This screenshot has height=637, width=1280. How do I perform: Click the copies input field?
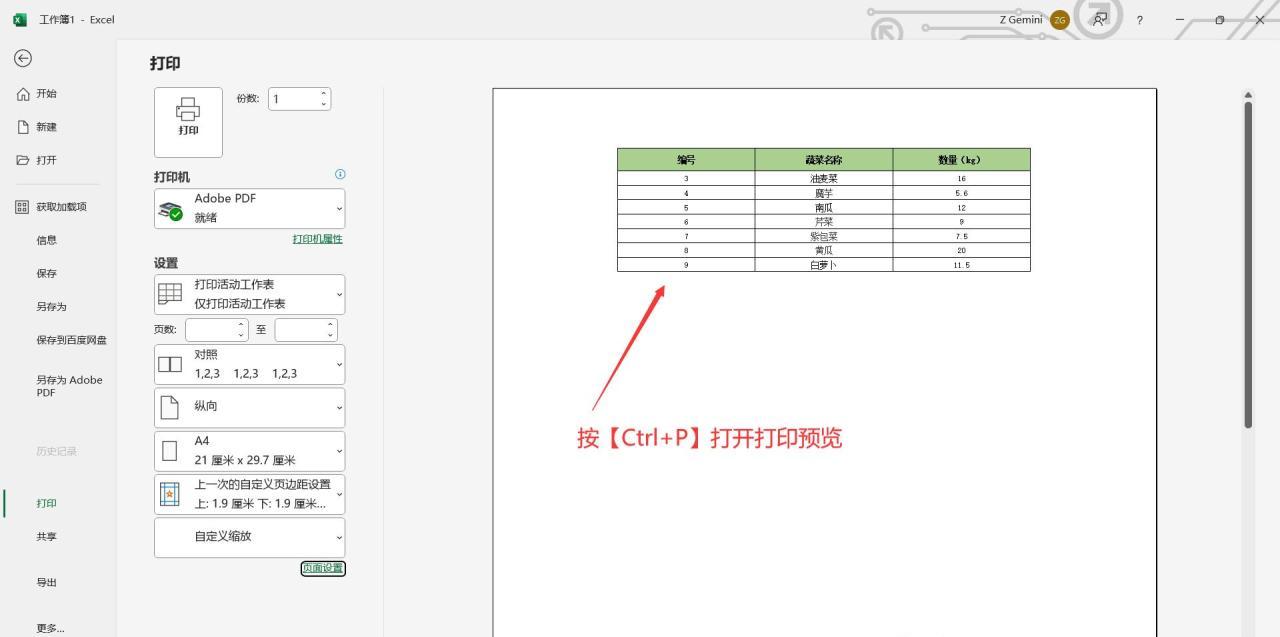(292, 99)
